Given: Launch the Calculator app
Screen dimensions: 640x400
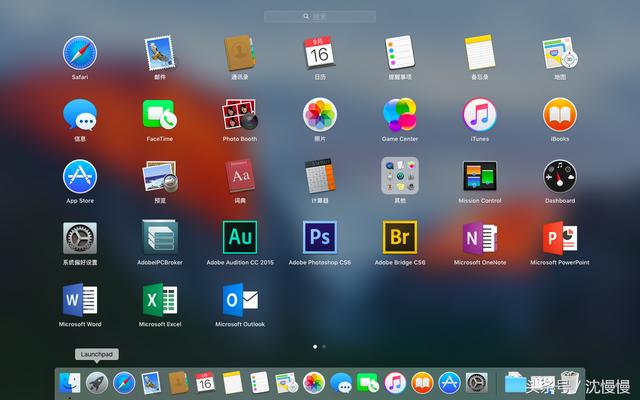Looking at the screenshot, I should pyautogui.click(x=320, y=177).
